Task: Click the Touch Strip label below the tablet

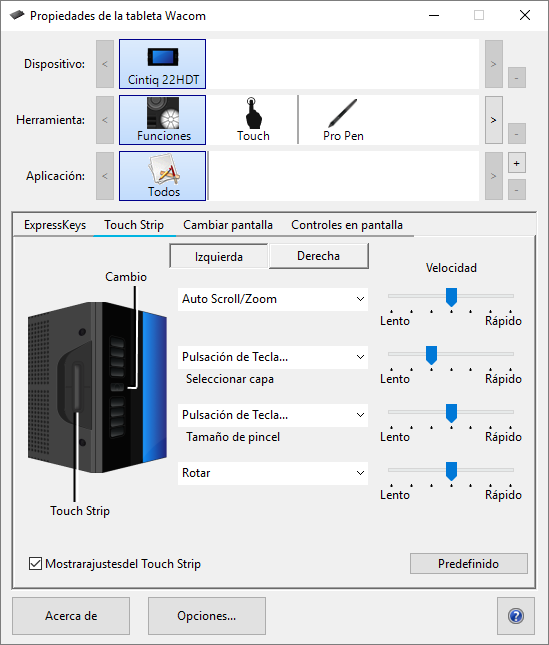Action: click(x=80, y=511)
